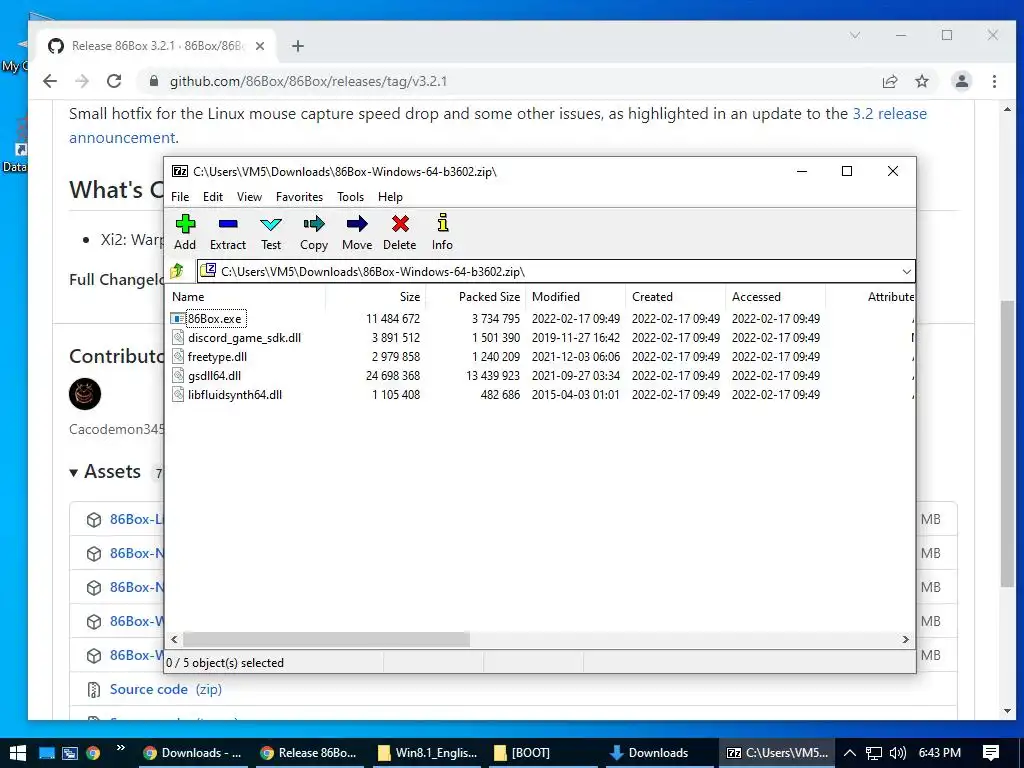The width and height of the screenshot is (1024, 768).
Task: Open the volume control in system tray
Action: [x=898, y=753]
